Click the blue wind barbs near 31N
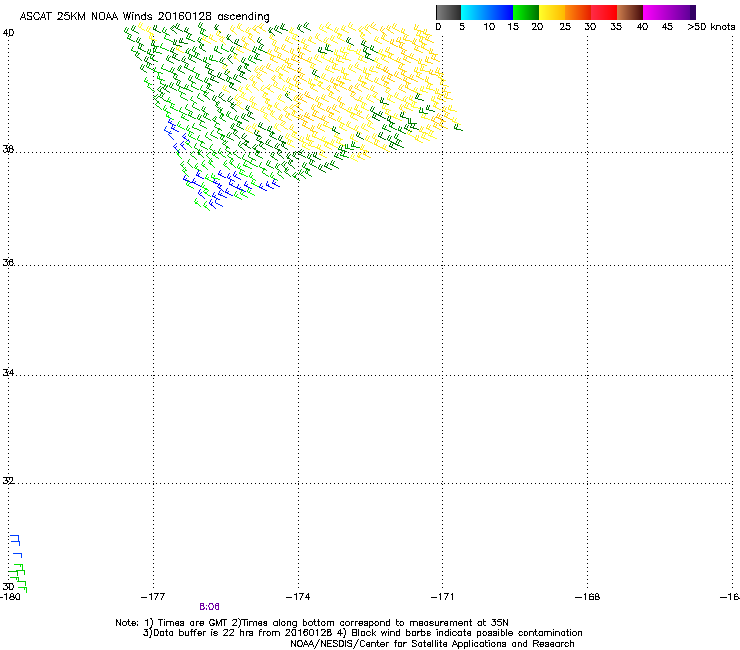 [16, 546]
